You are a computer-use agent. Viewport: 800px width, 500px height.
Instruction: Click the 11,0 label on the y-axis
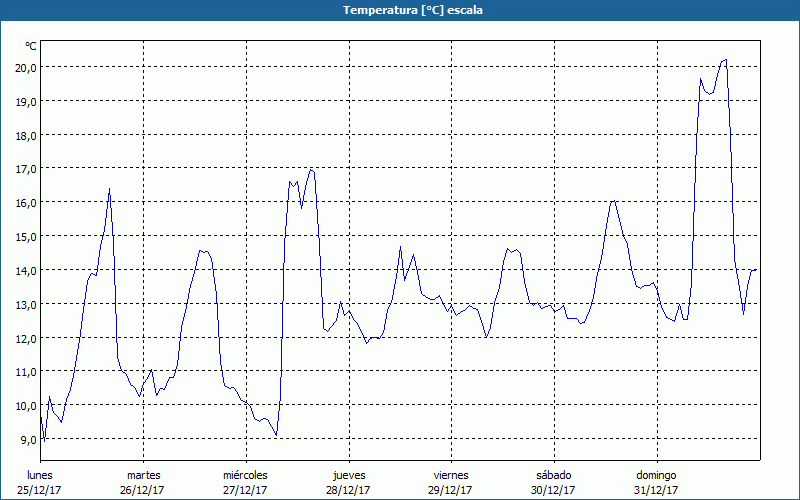(25, 372)
